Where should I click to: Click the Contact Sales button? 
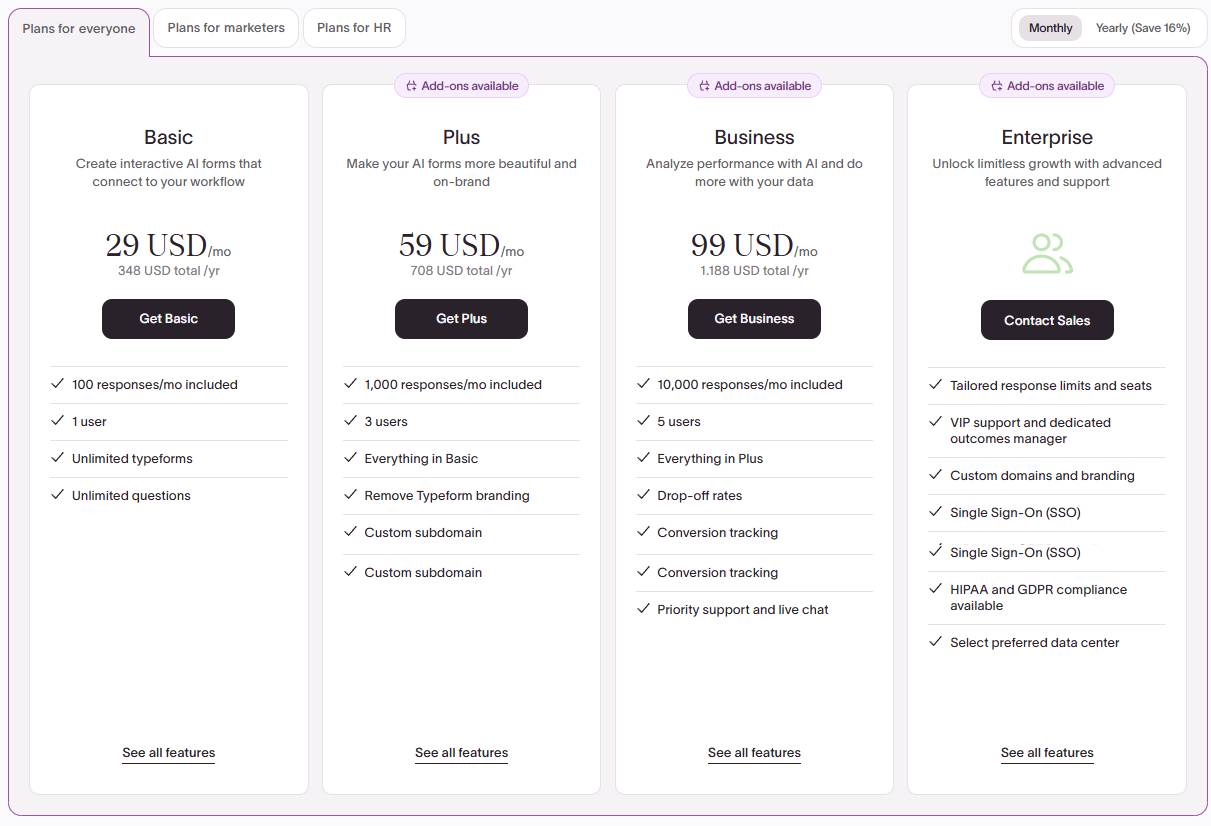pos(1047,320)
